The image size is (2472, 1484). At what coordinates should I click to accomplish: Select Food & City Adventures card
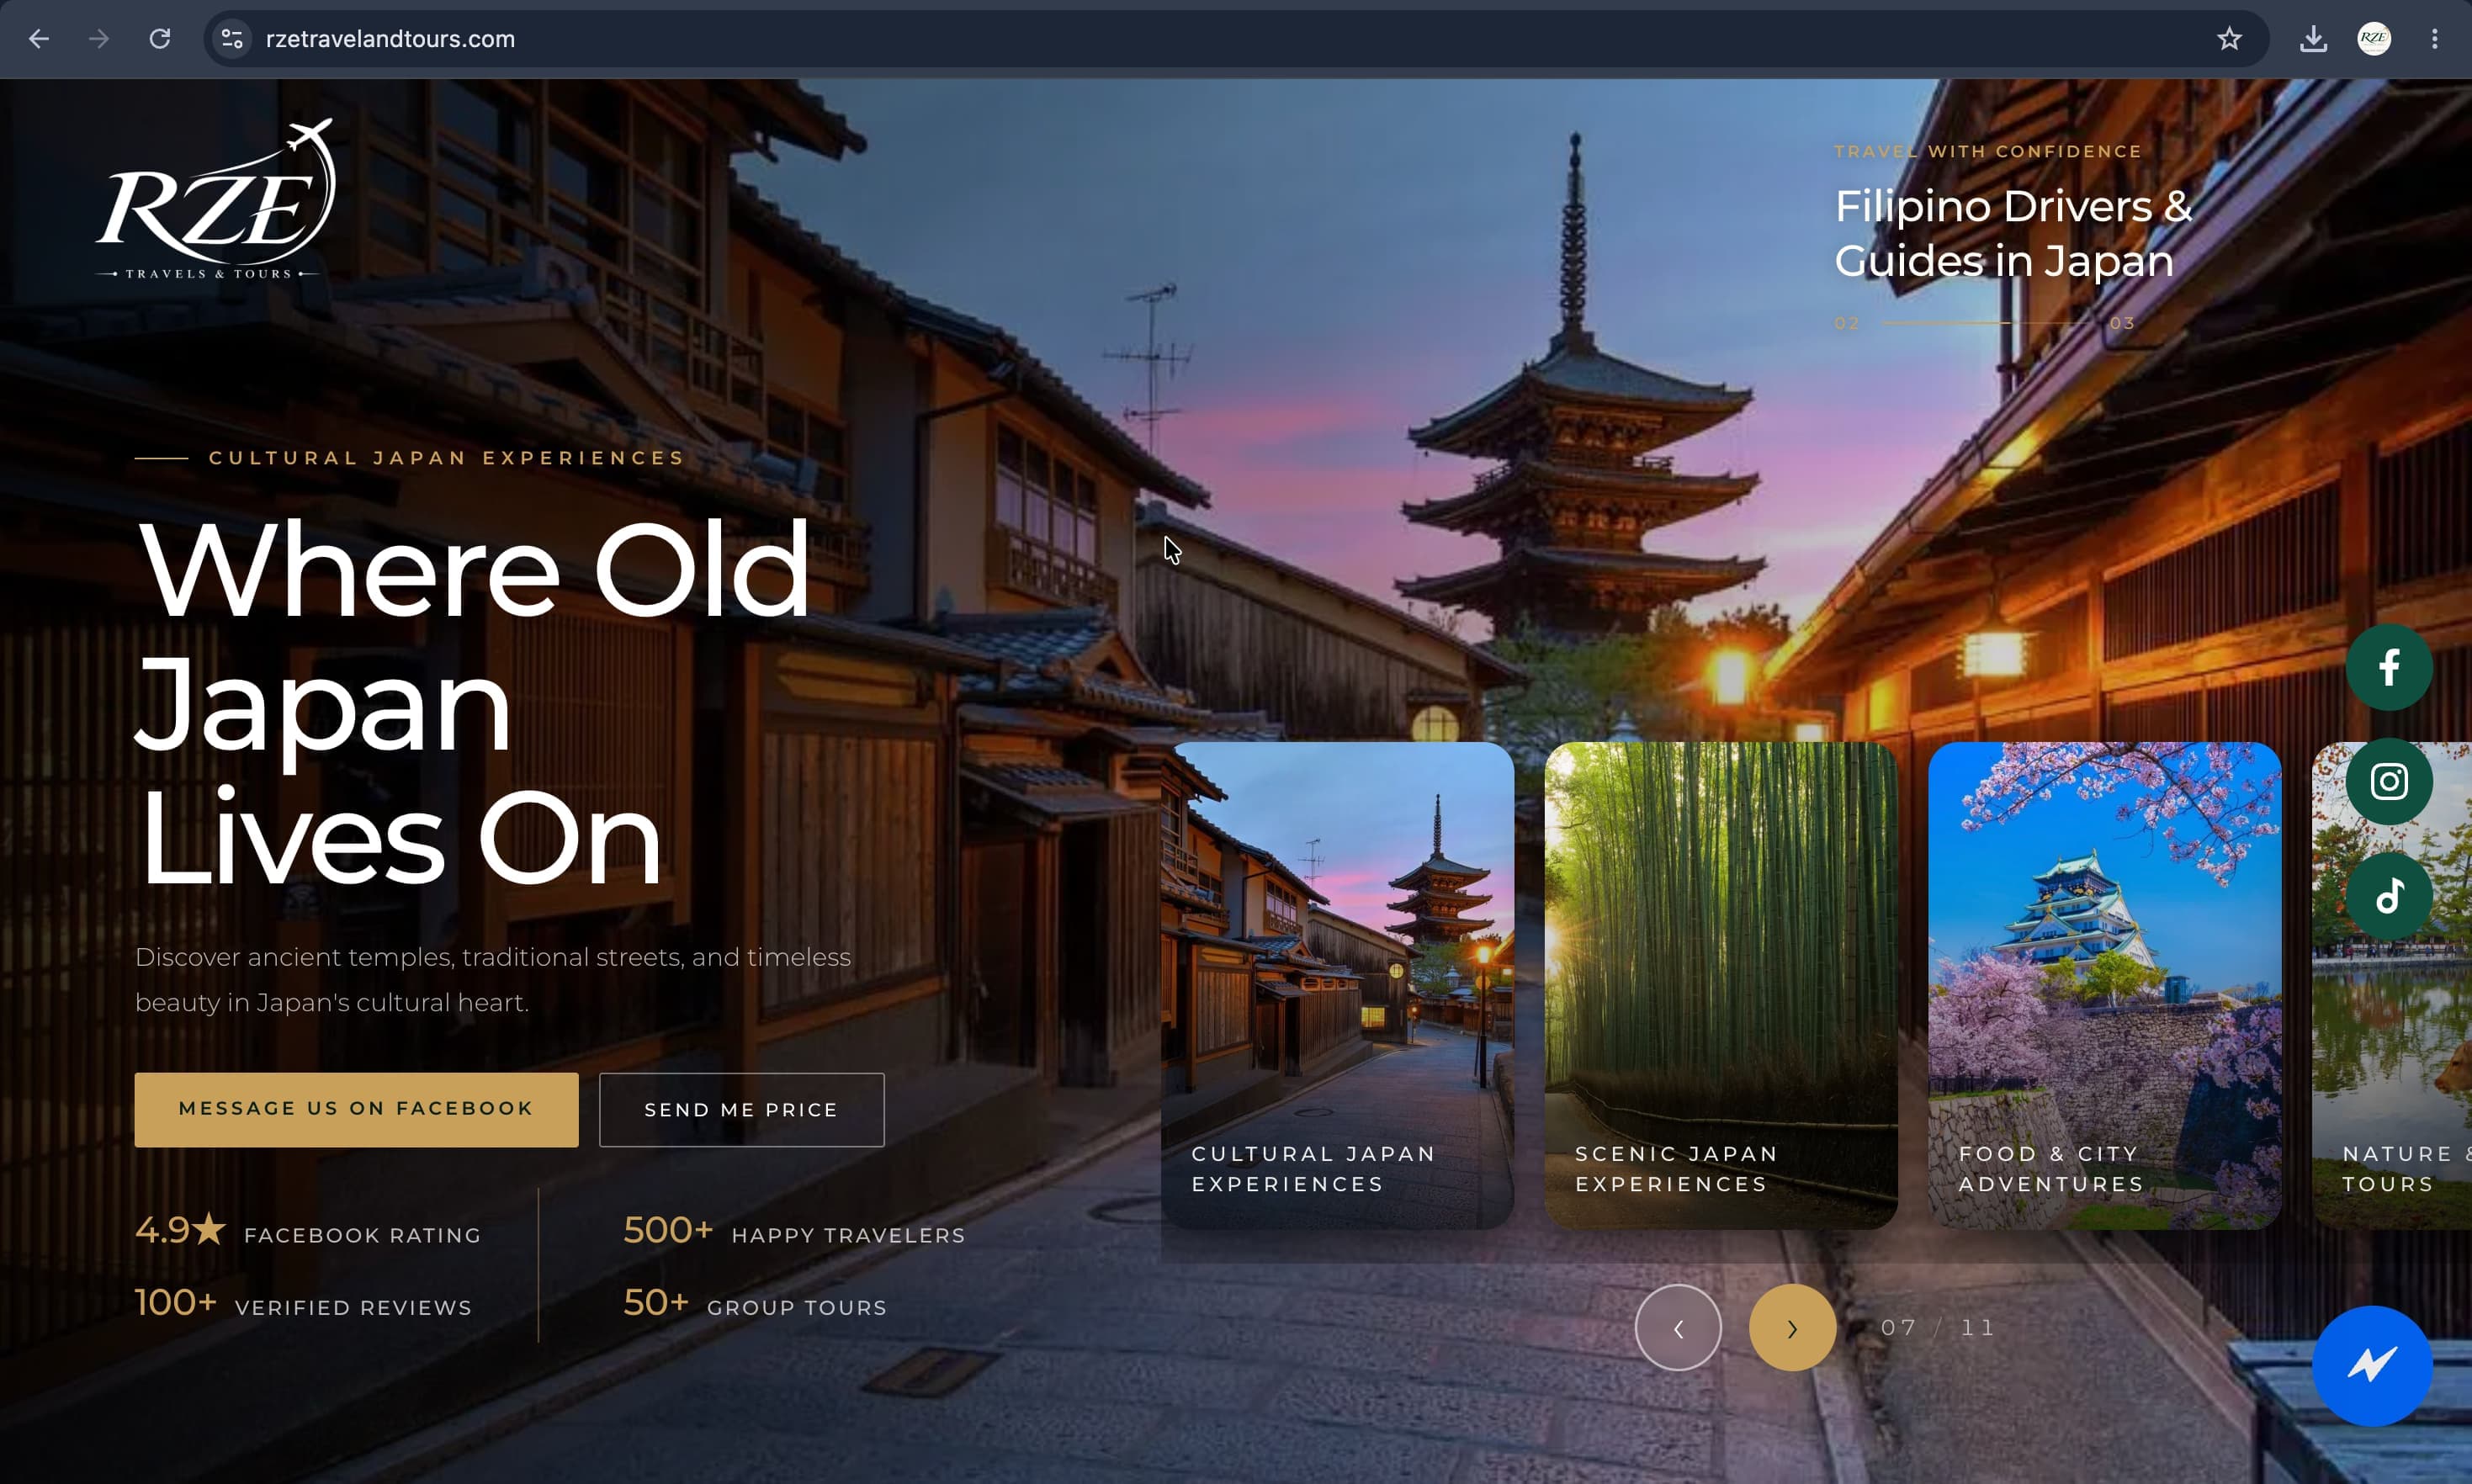click(2104, 985)
